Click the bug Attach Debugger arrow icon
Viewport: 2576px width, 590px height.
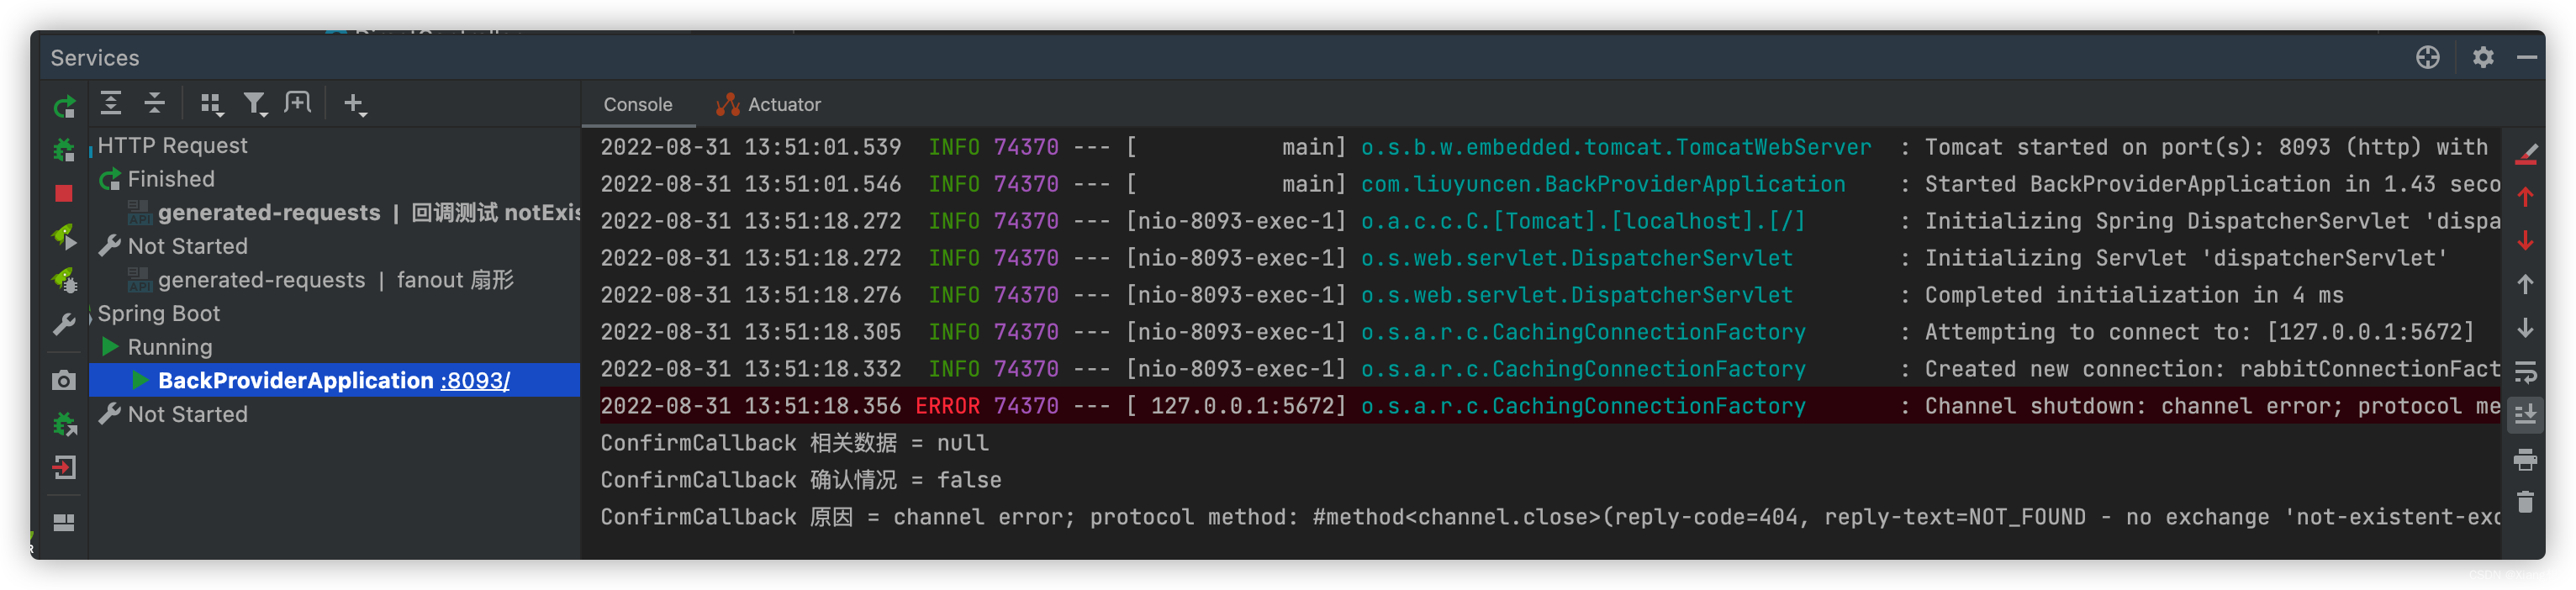click(64, 424)
